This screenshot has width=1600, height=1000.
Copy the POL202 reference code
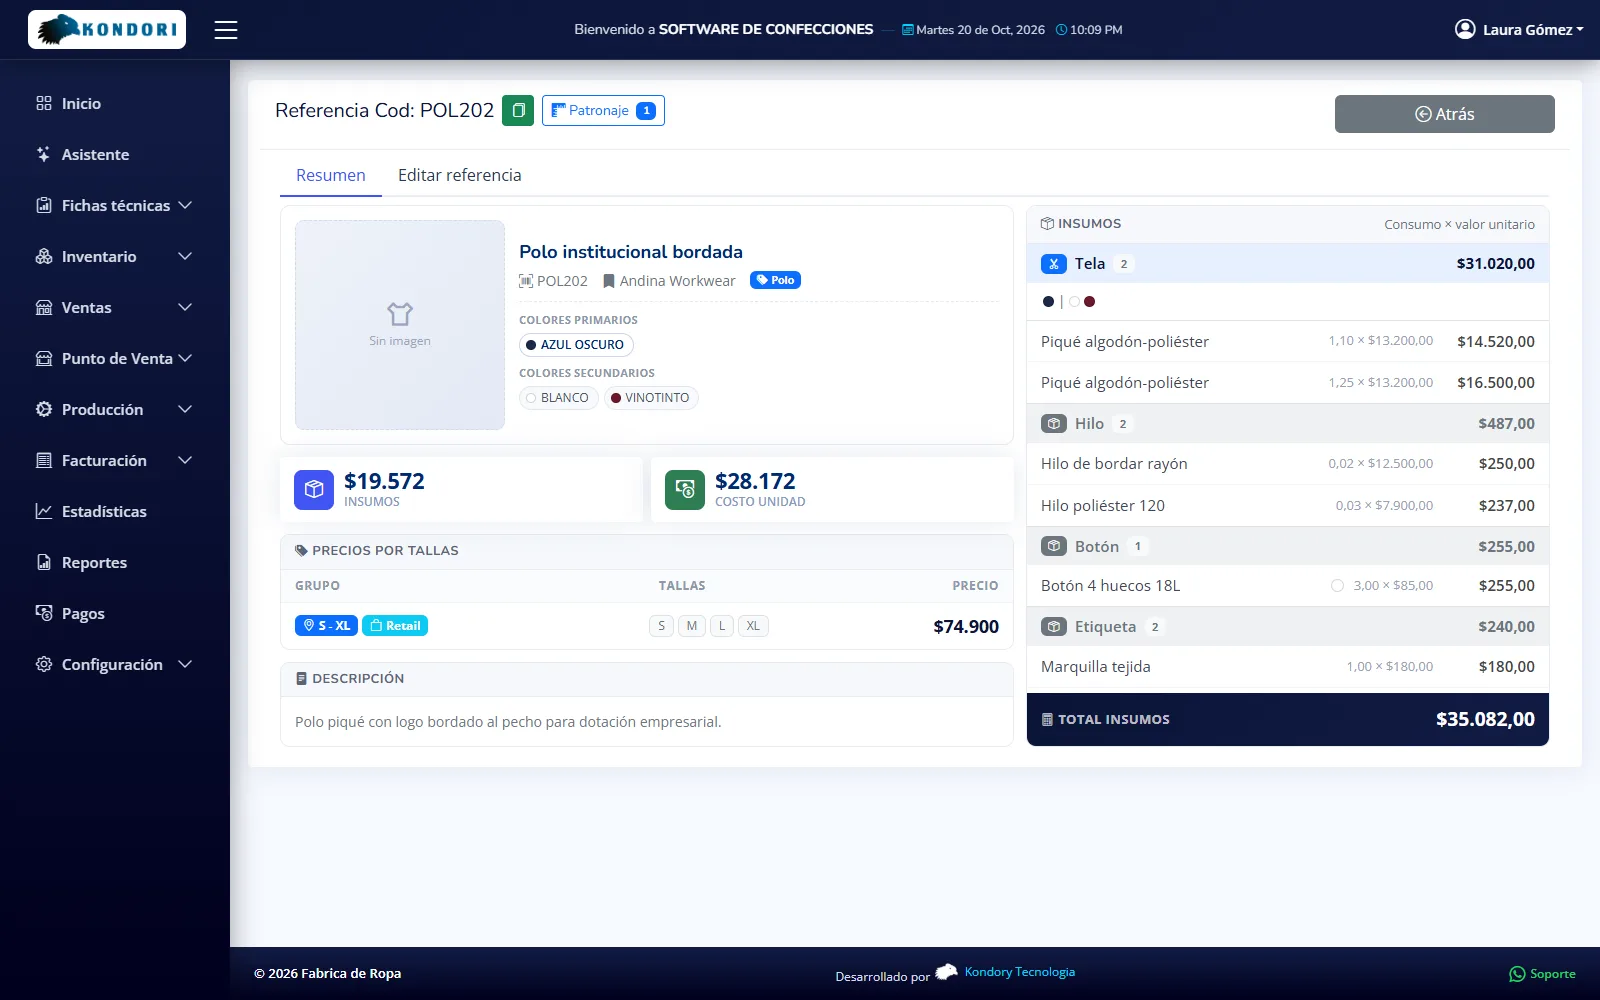click(x=518, y=110)
